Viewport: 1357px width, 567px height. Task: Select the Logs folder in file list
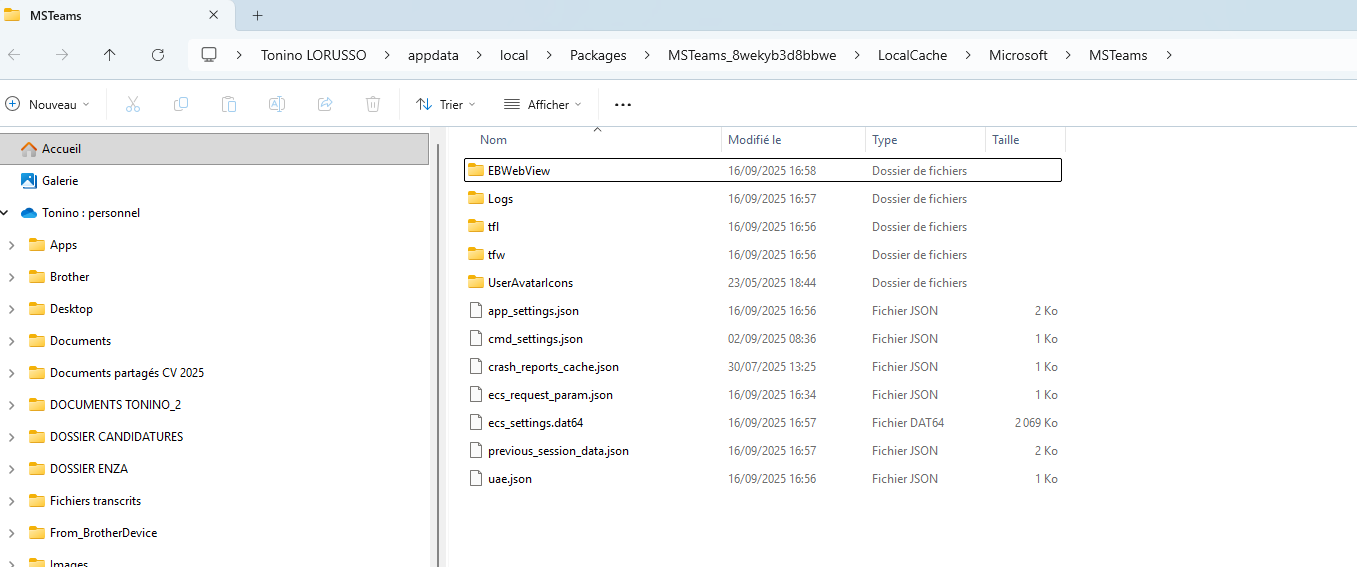click(x=763, y=199)
